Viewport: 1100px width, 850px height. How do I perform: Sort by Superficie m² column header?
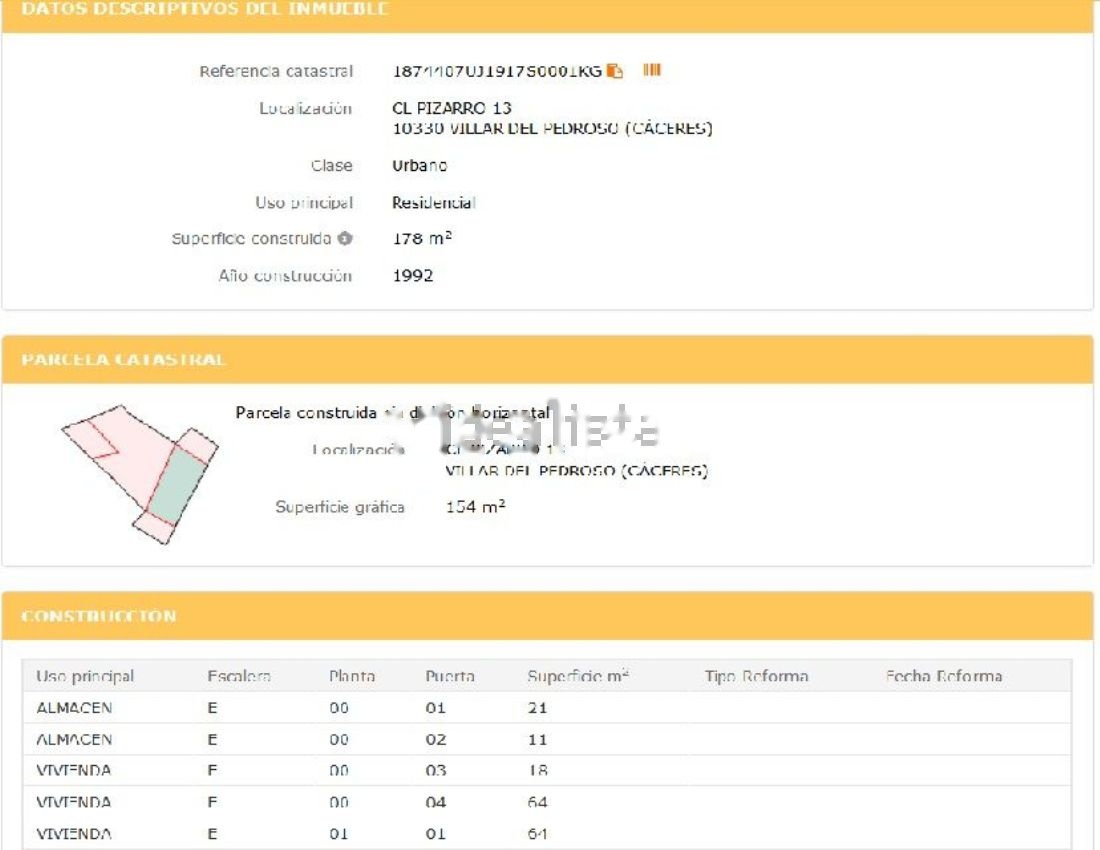click(x=577, y=677)
